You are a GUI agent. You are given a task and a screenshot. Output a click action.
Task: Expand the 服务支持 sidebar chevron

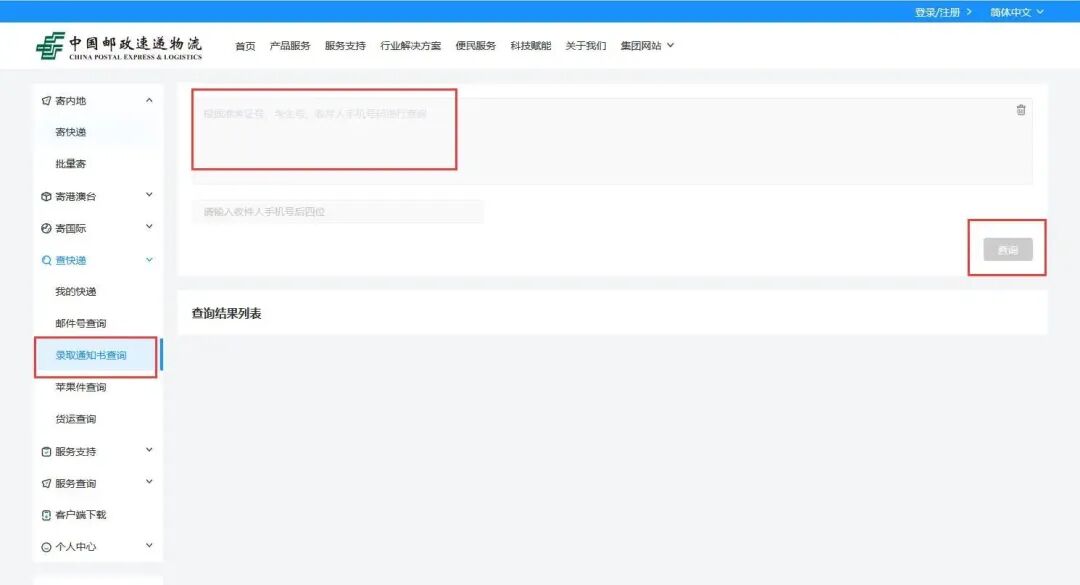[149, 450]
